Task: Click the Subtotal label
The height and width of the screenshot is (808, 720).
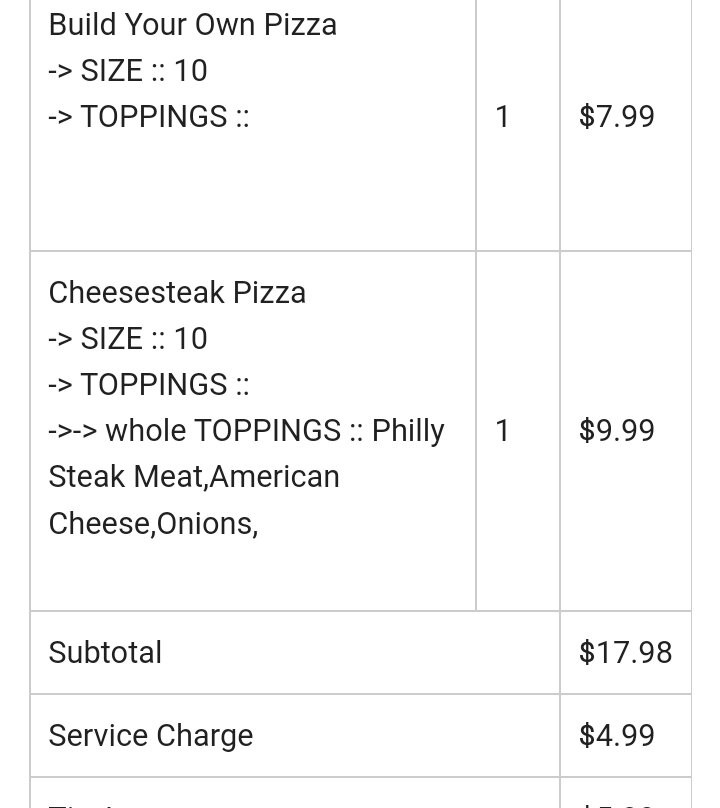Action: pyautogui.click(x=105, y=652)
